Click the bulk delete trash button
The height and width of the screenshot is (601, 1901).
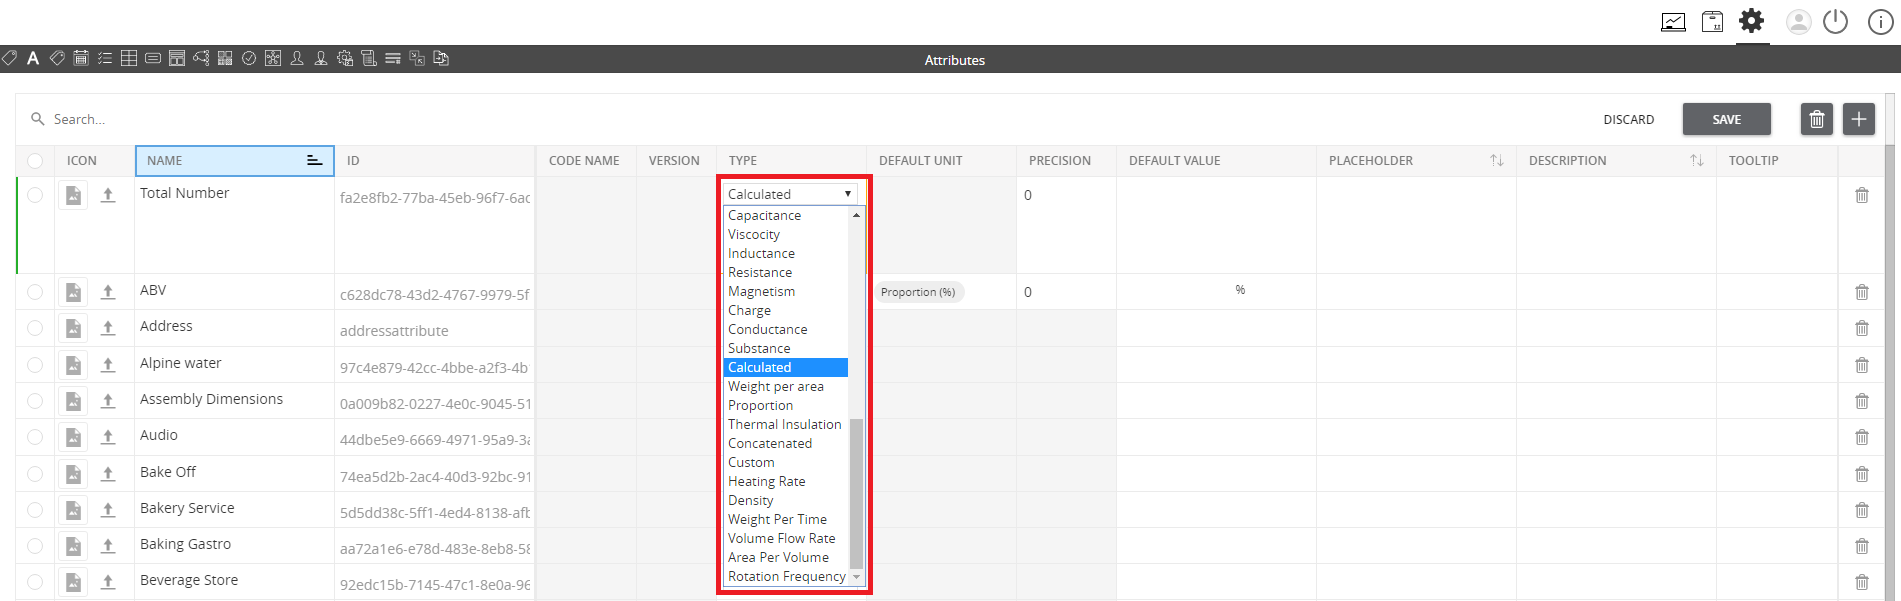point(1817,119)
